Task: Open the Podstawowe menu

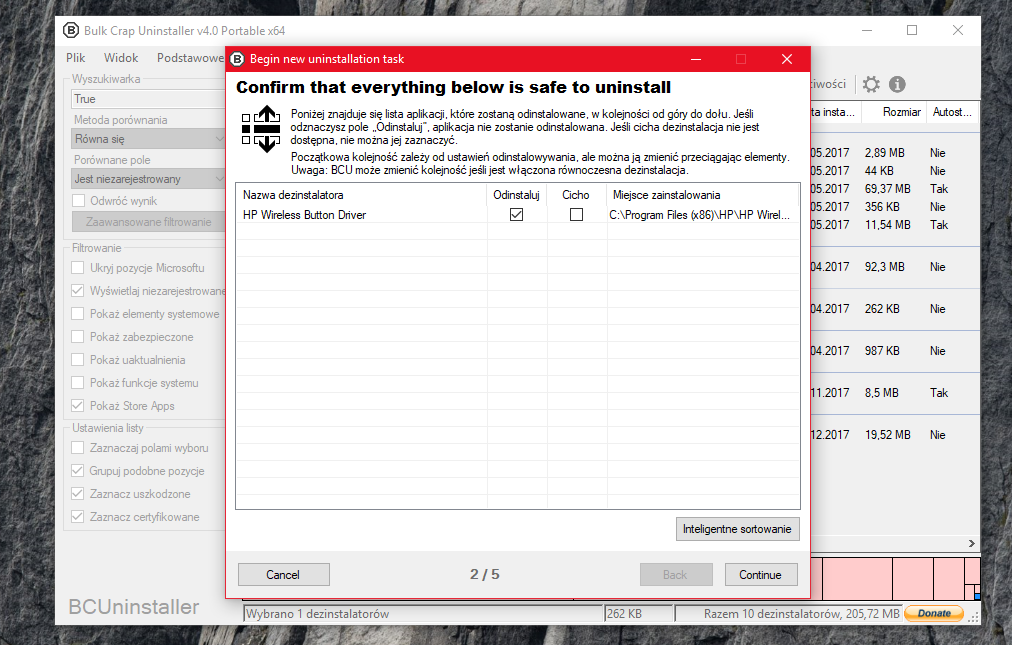Action: click(190, 57)
